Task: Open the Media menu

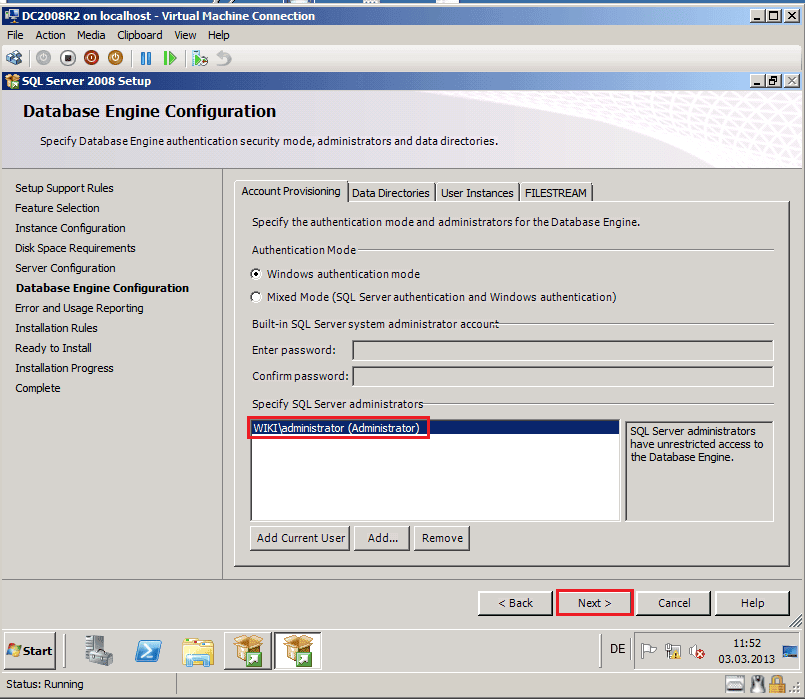Action: (91, 35)
